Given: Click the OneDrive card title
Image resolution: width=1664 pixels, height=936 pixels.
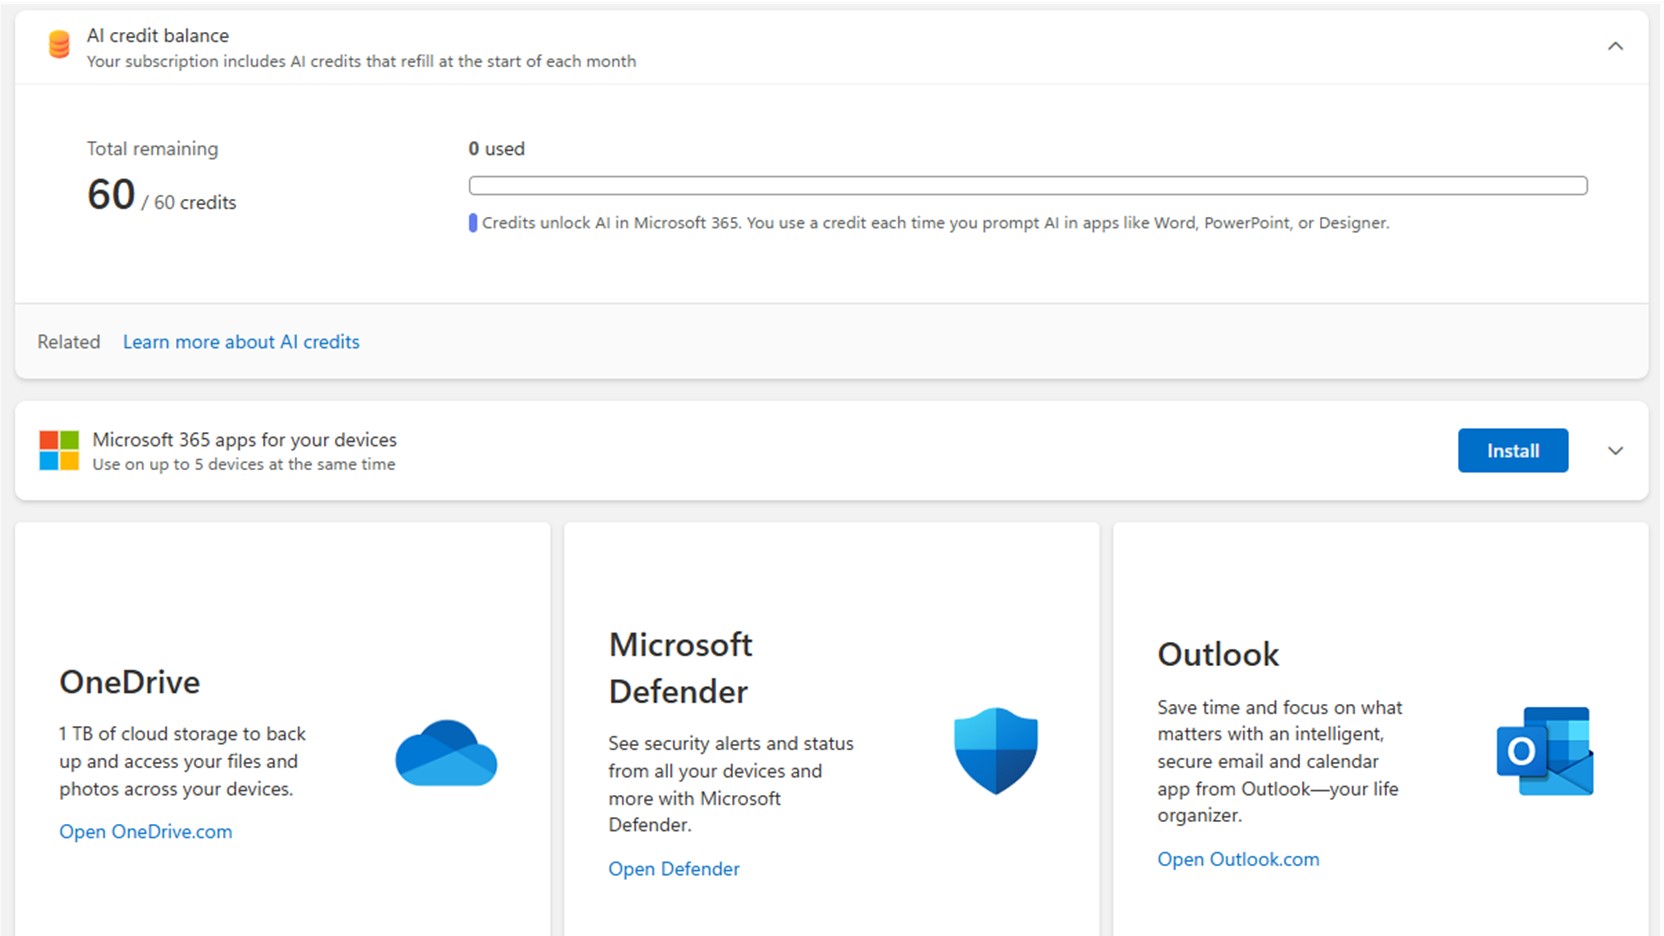Looking at the screenshot, I should click(x=130, y=682).
